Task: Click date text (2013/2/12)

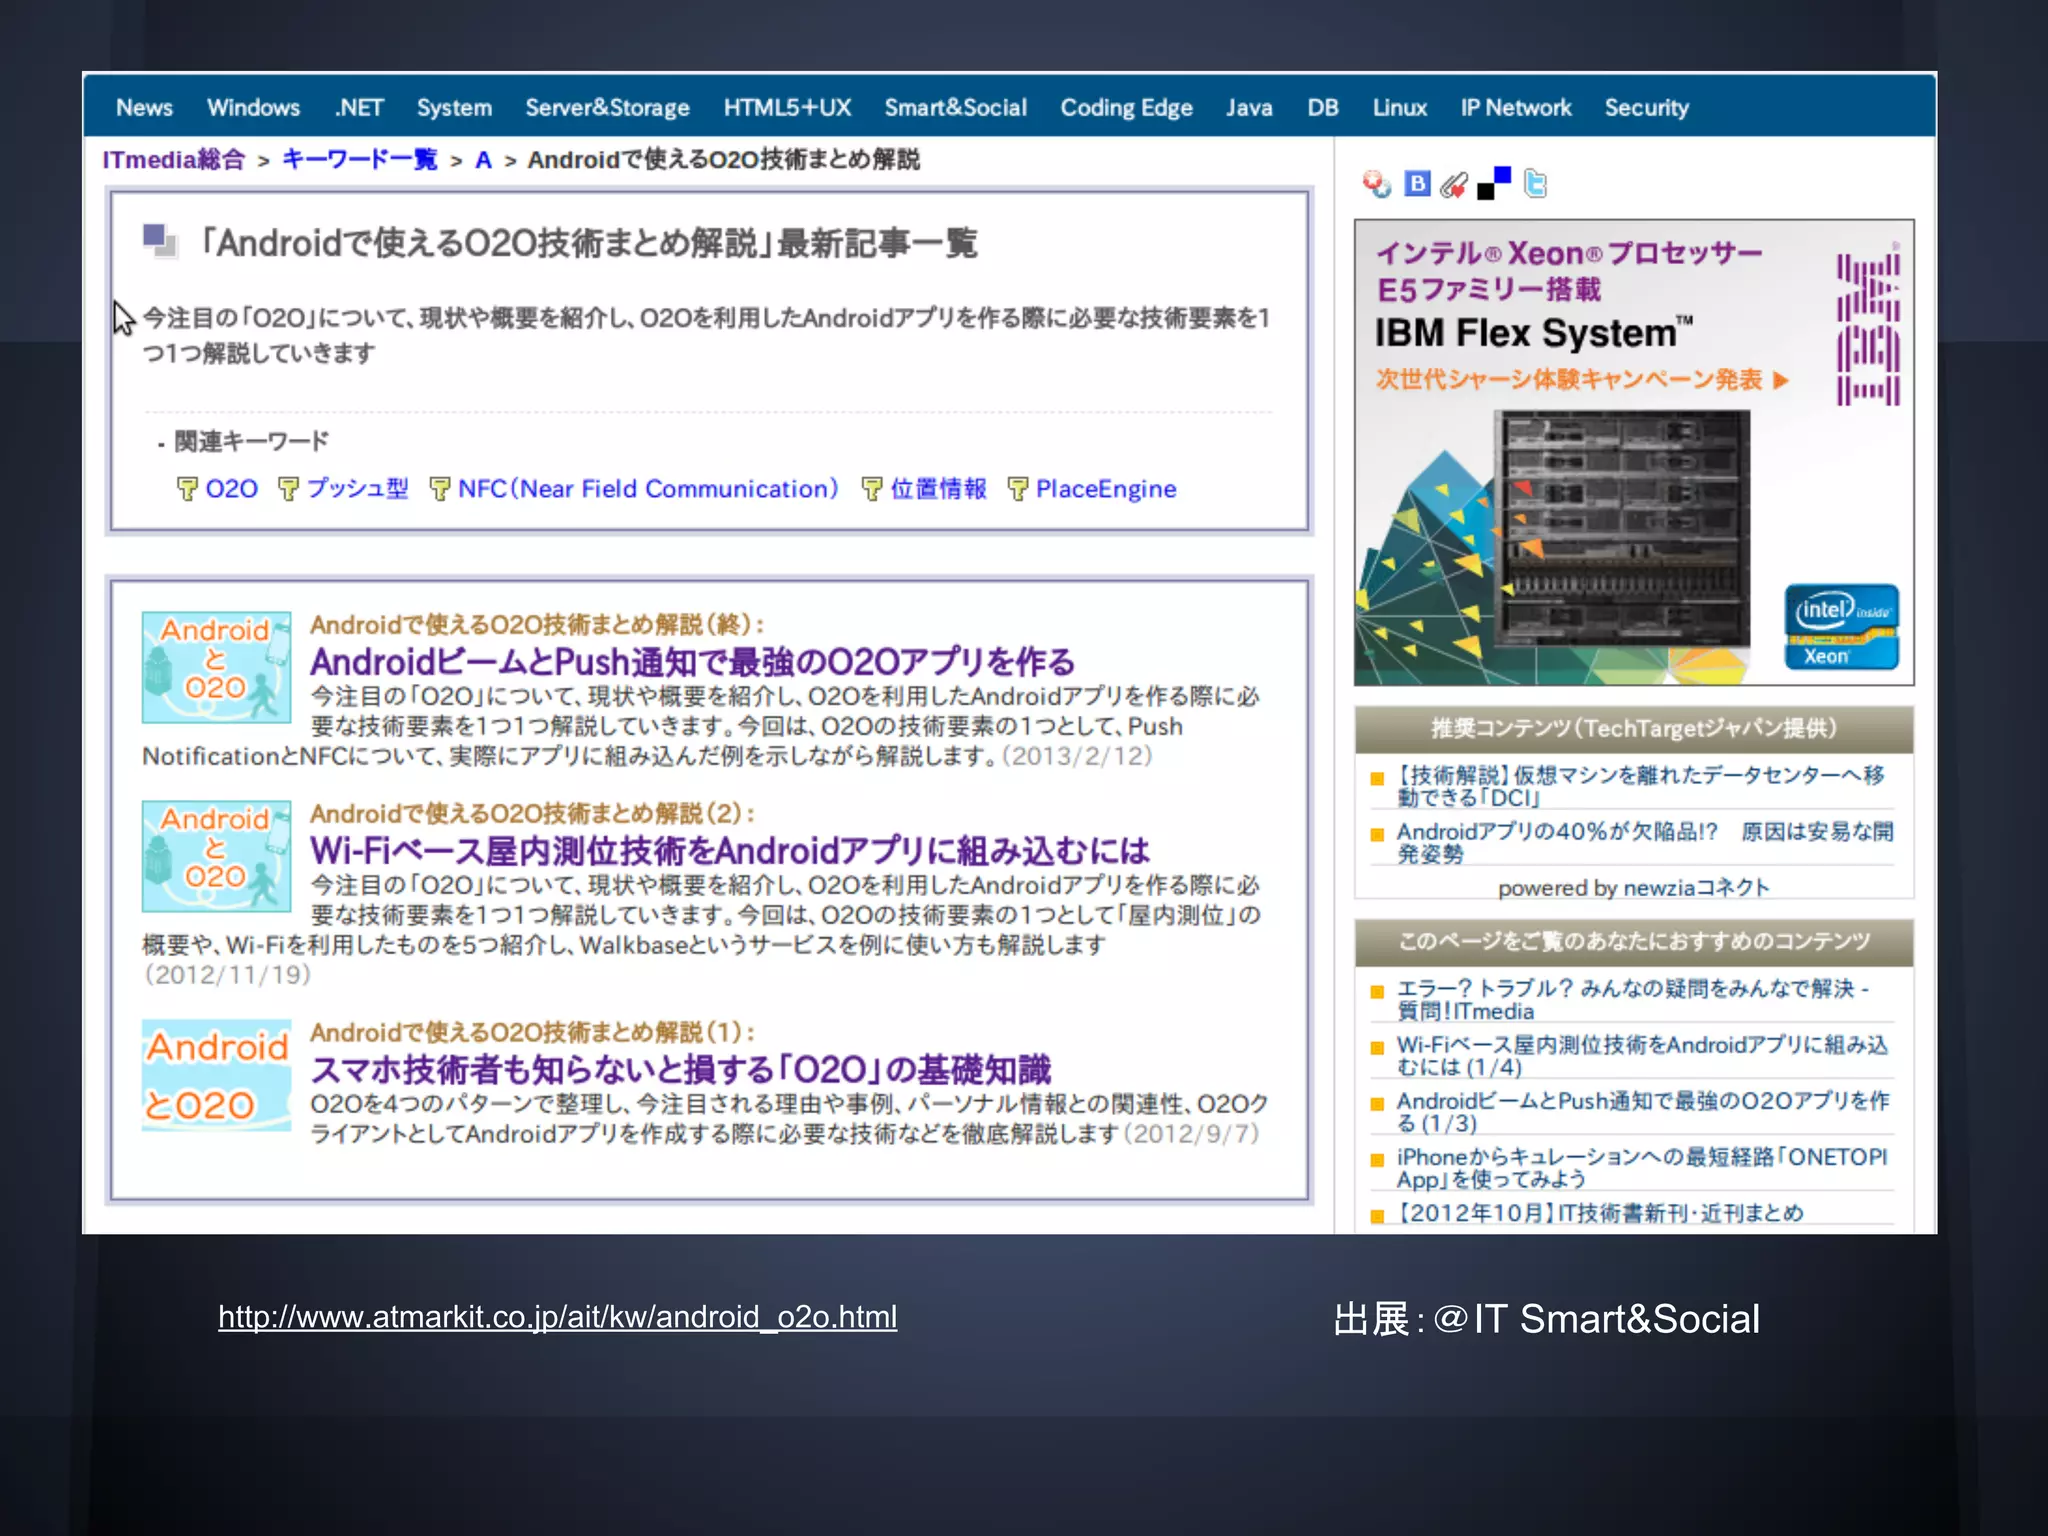Action: pos(1077,756)
